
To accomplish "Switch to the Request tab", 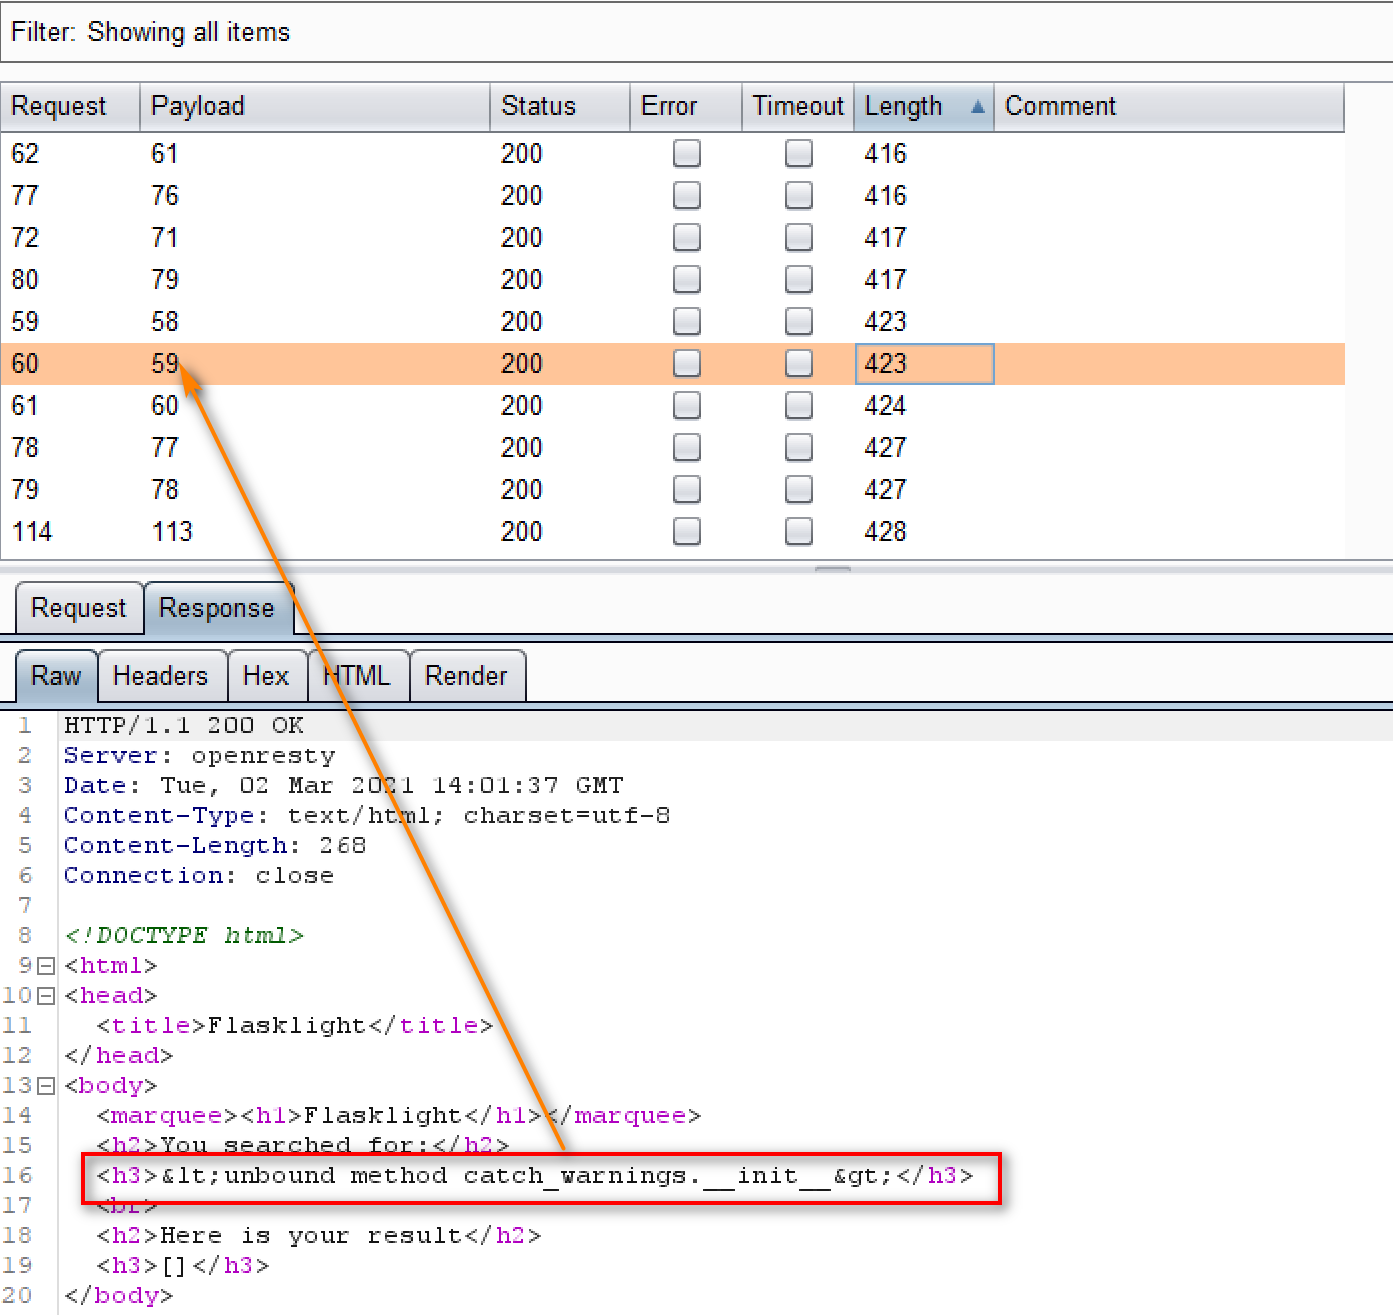I will 79,608.
